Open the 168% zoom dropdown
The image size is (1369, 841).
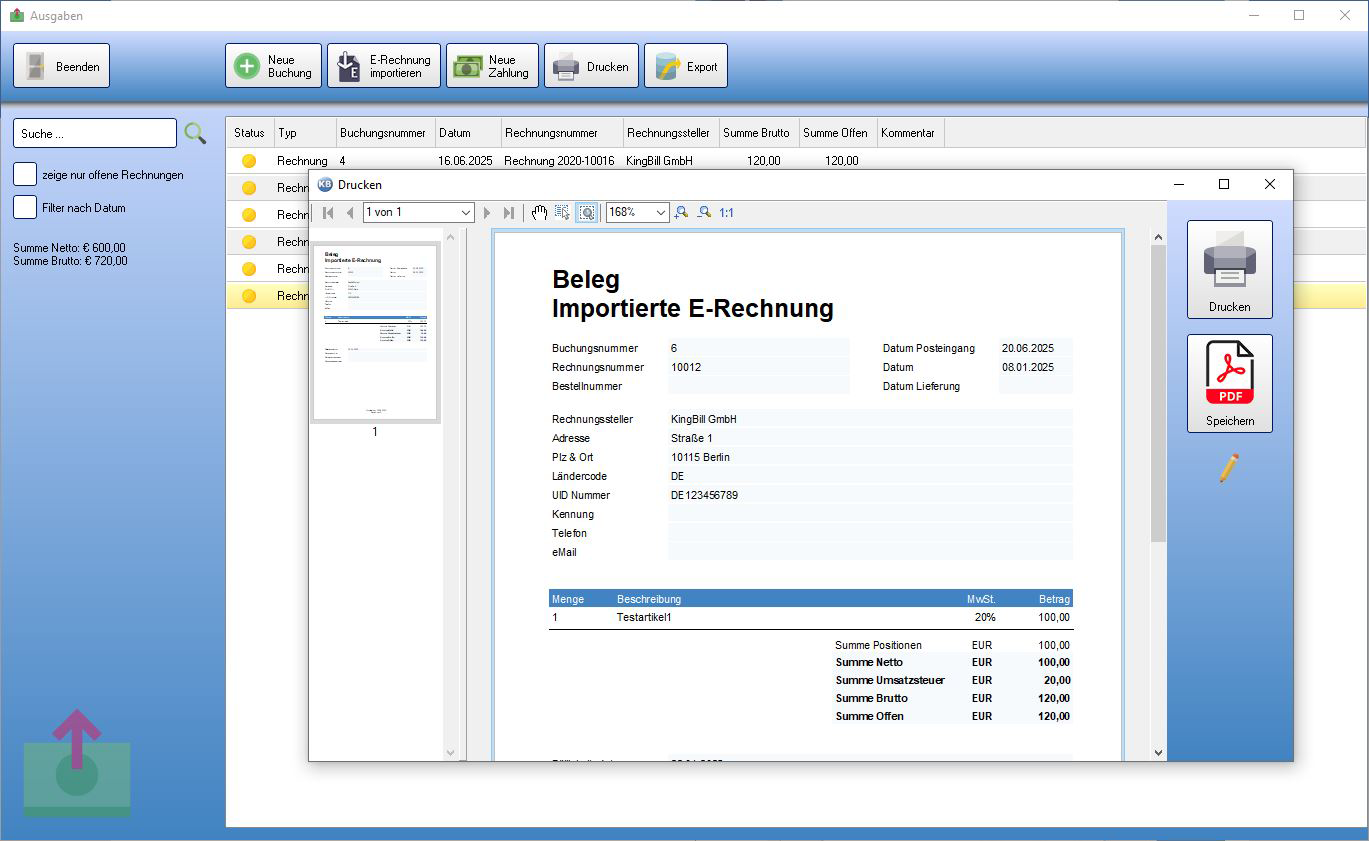tap(660, 212)
